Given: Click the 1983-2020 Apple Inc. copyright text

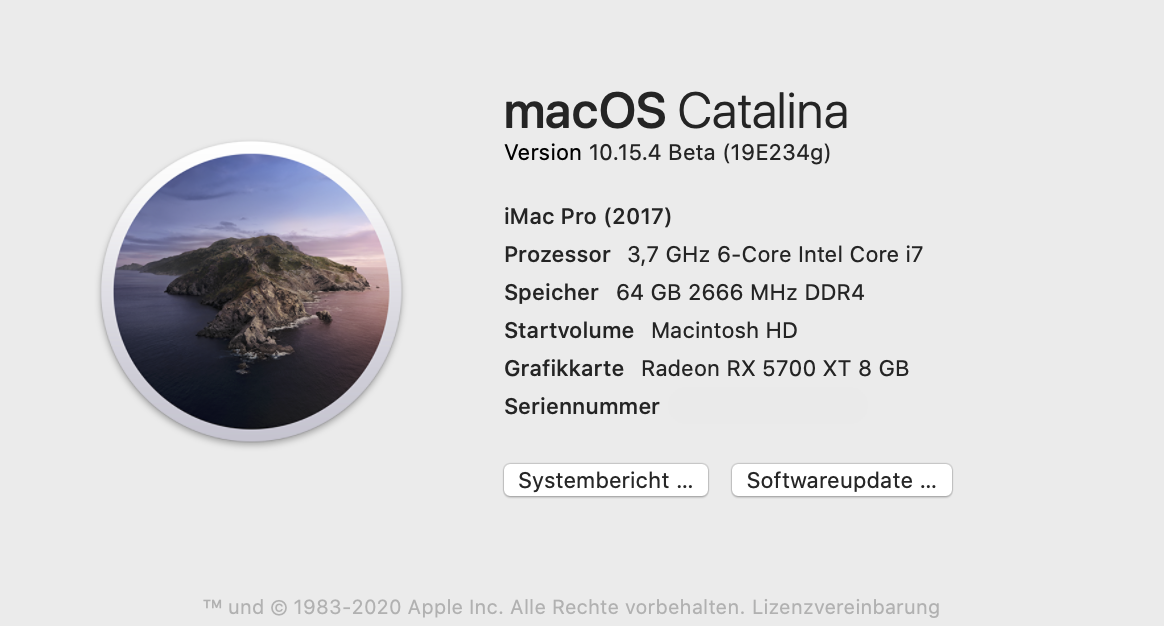Looking at the screenshot, I should (x=389, y=607).
